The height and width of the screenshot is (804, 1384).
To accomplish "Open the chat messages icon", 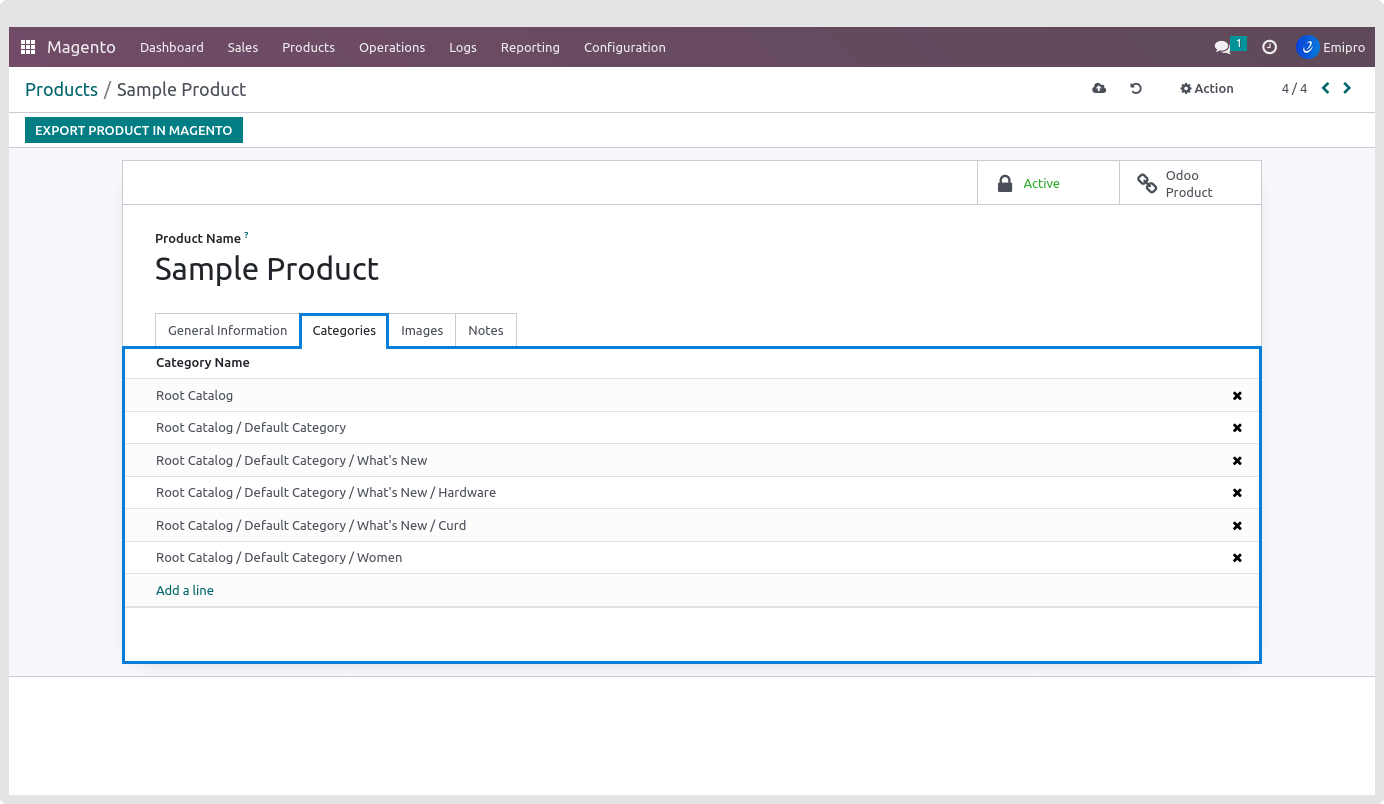I will (1222, 47).
